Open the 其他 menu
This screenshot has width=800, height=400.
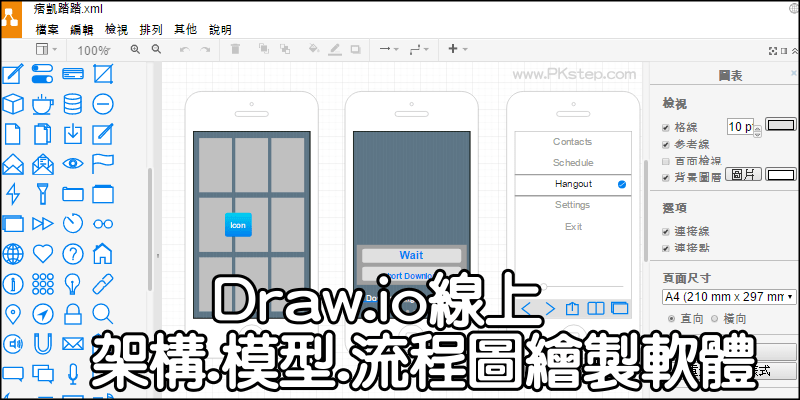pos(185,30)
